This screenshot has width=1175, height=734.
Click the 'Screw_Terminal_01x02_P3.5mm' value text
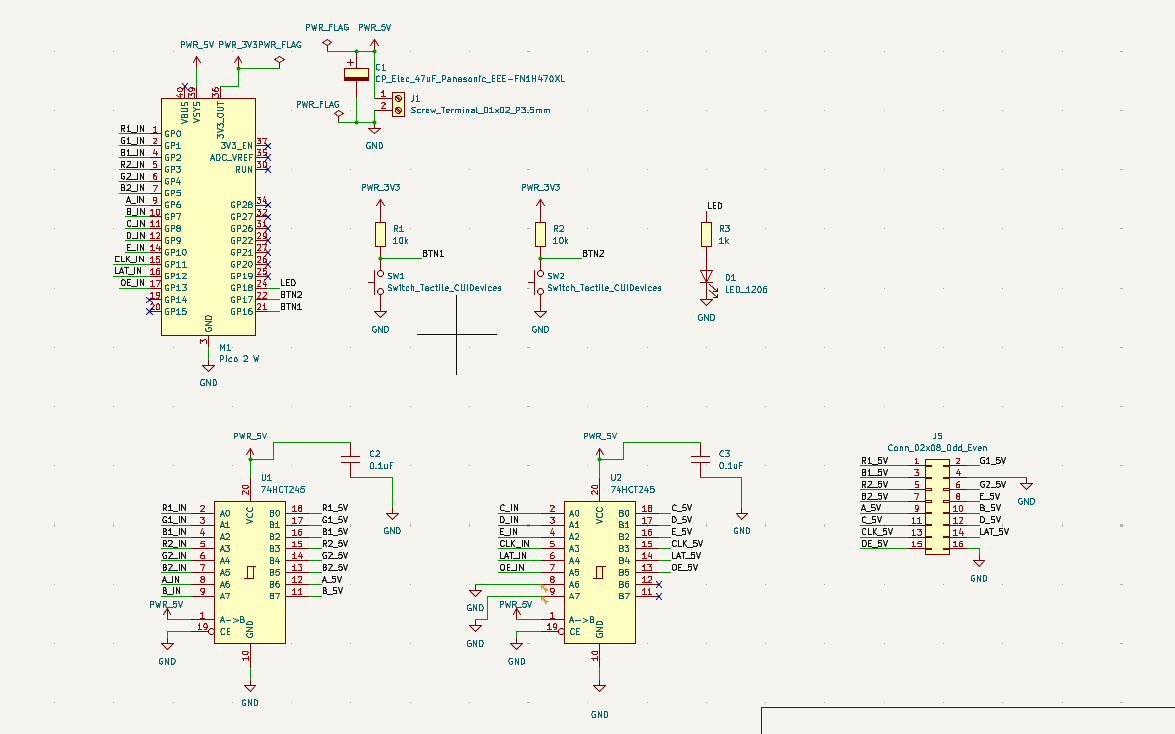coord(480,110)
